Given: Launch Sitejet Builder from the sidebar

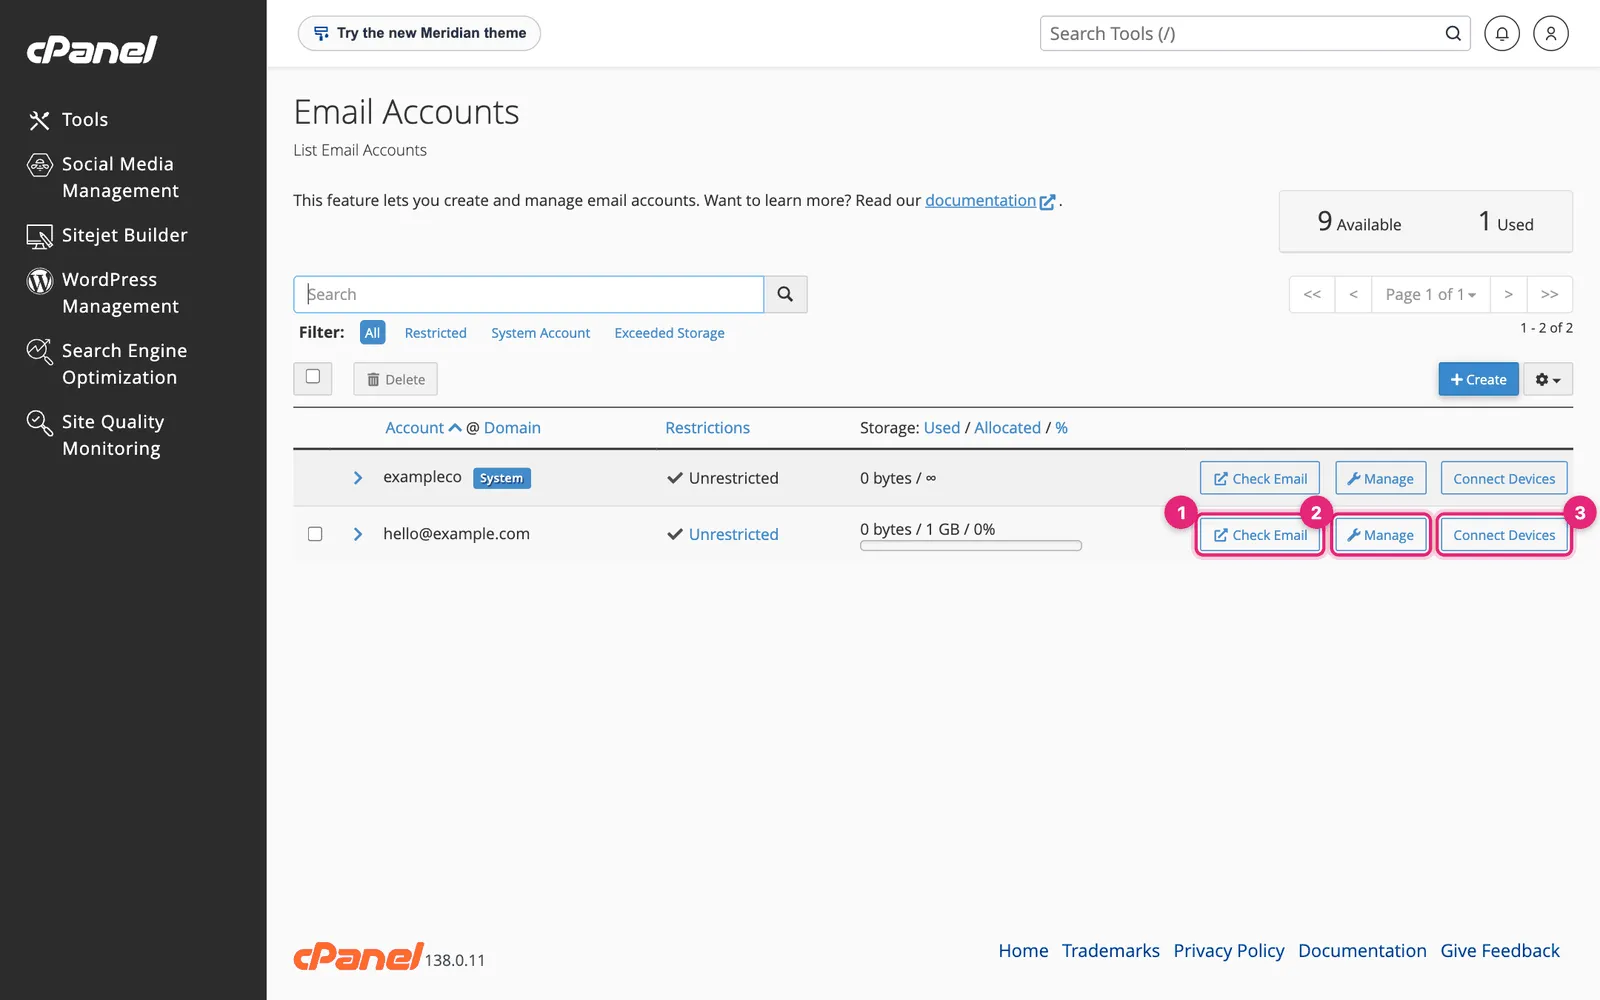Looking at the screenshot, I should [x=107, y=235].
